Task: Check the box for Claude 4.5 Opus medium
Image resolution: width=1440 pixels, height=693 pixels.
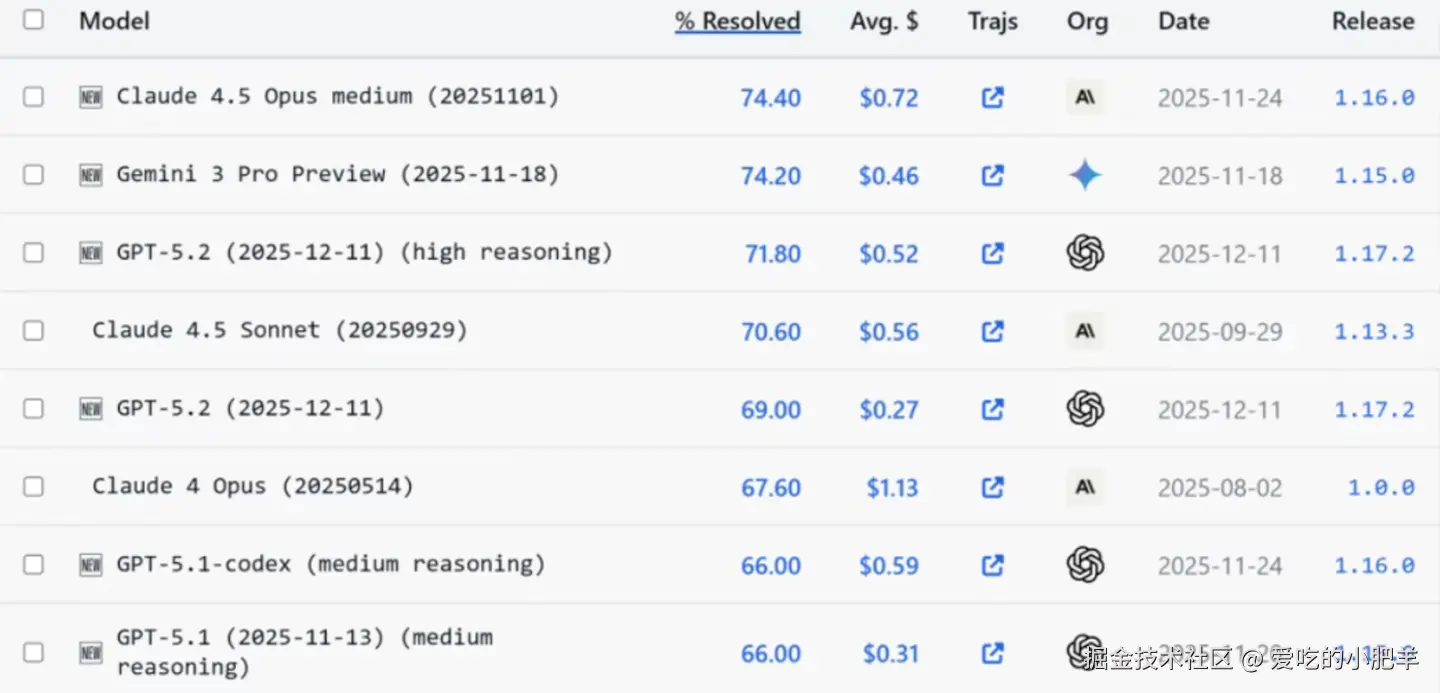Action: [x=34, y=97]
